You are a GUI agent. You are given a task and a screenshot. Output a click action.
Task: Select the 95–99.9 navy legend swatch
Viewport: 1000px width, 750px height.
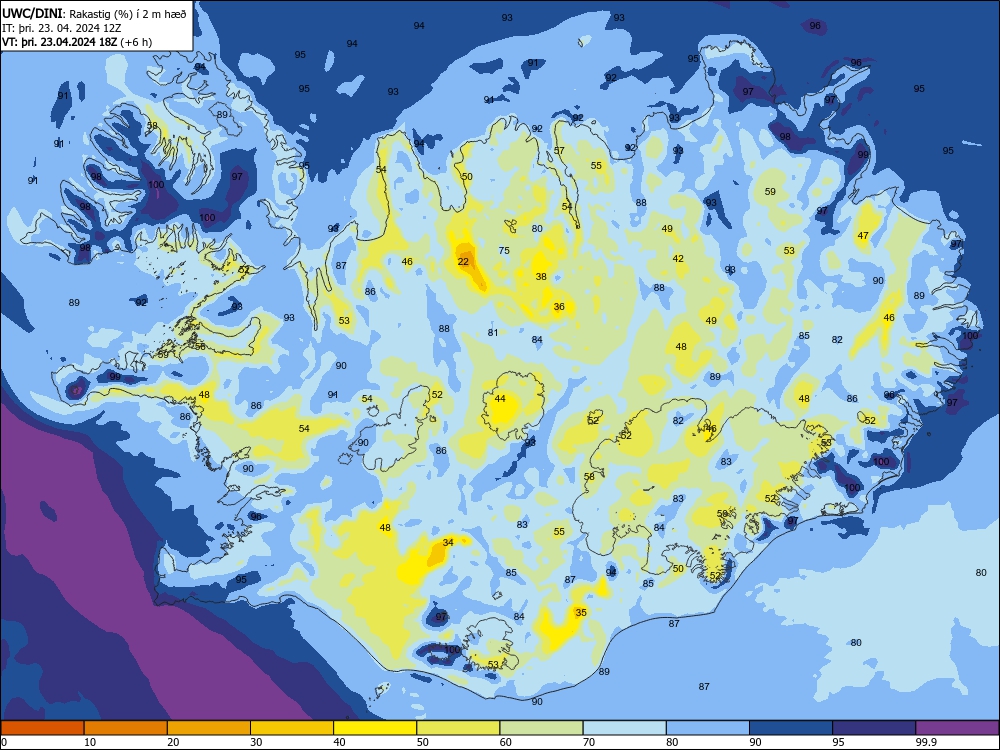pos(874,728)
